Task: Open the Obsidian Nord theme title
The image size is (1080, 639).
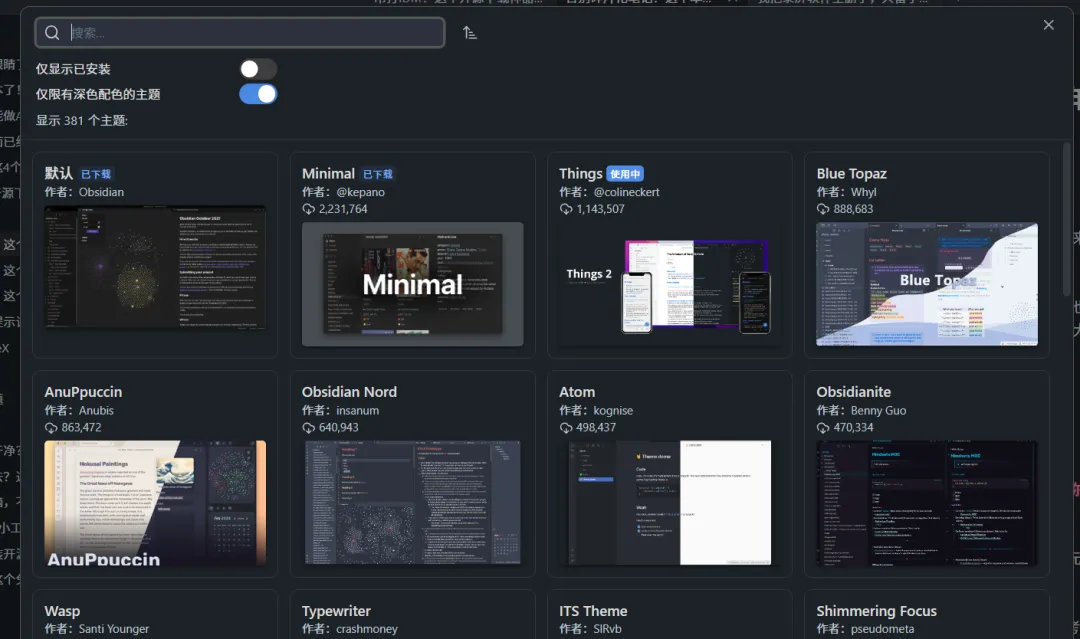Action: [x=349, y=392]
